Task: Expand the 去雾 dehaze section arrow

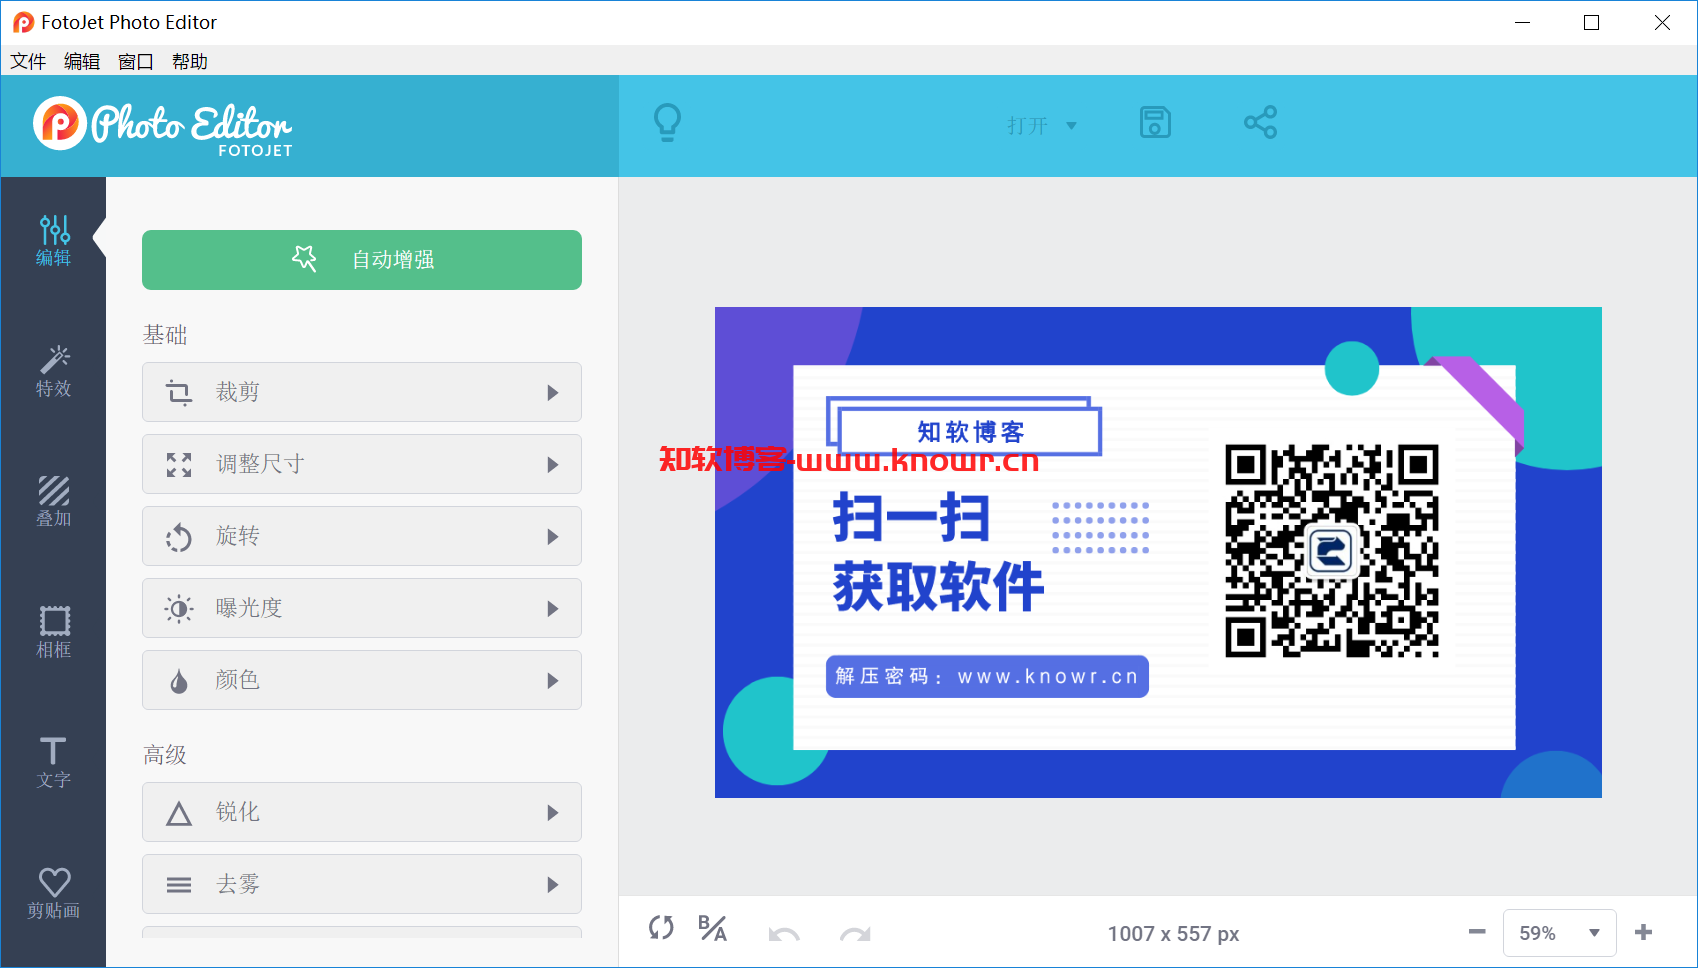Action: click(x=553, y=885)
